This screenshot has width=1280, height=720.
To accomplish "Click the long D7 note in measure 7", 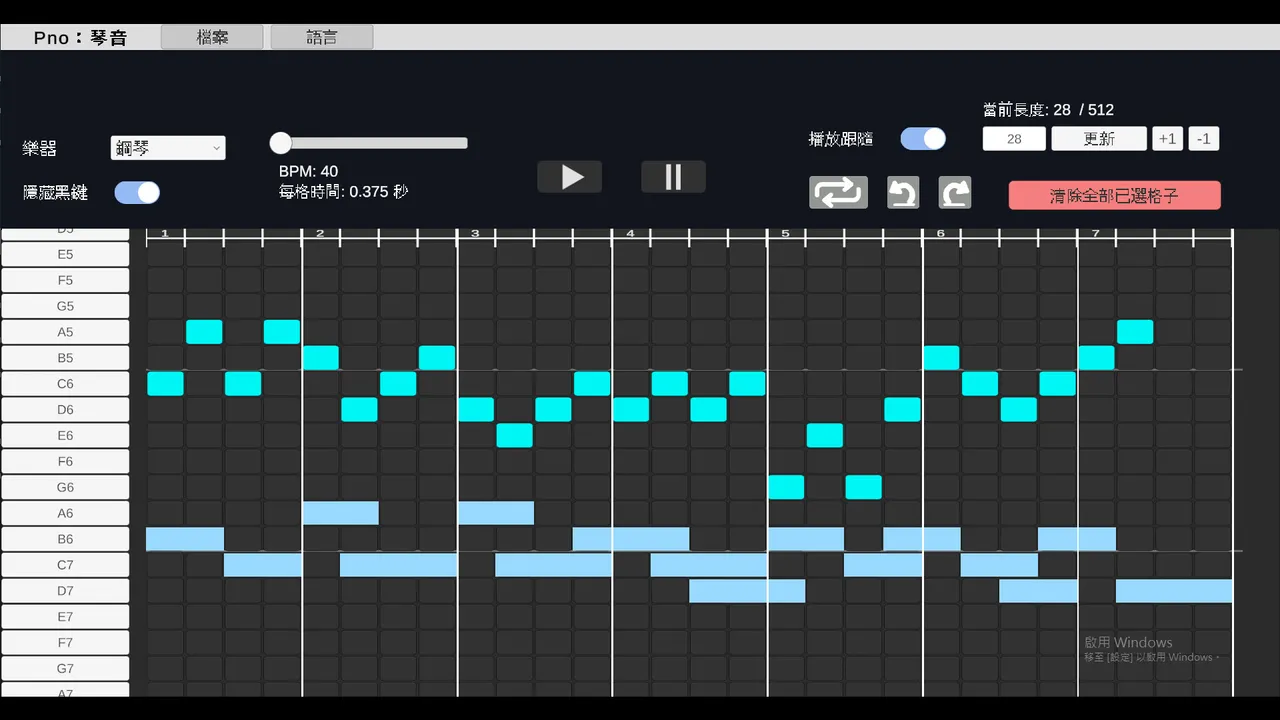I will tap(1174, 591).
